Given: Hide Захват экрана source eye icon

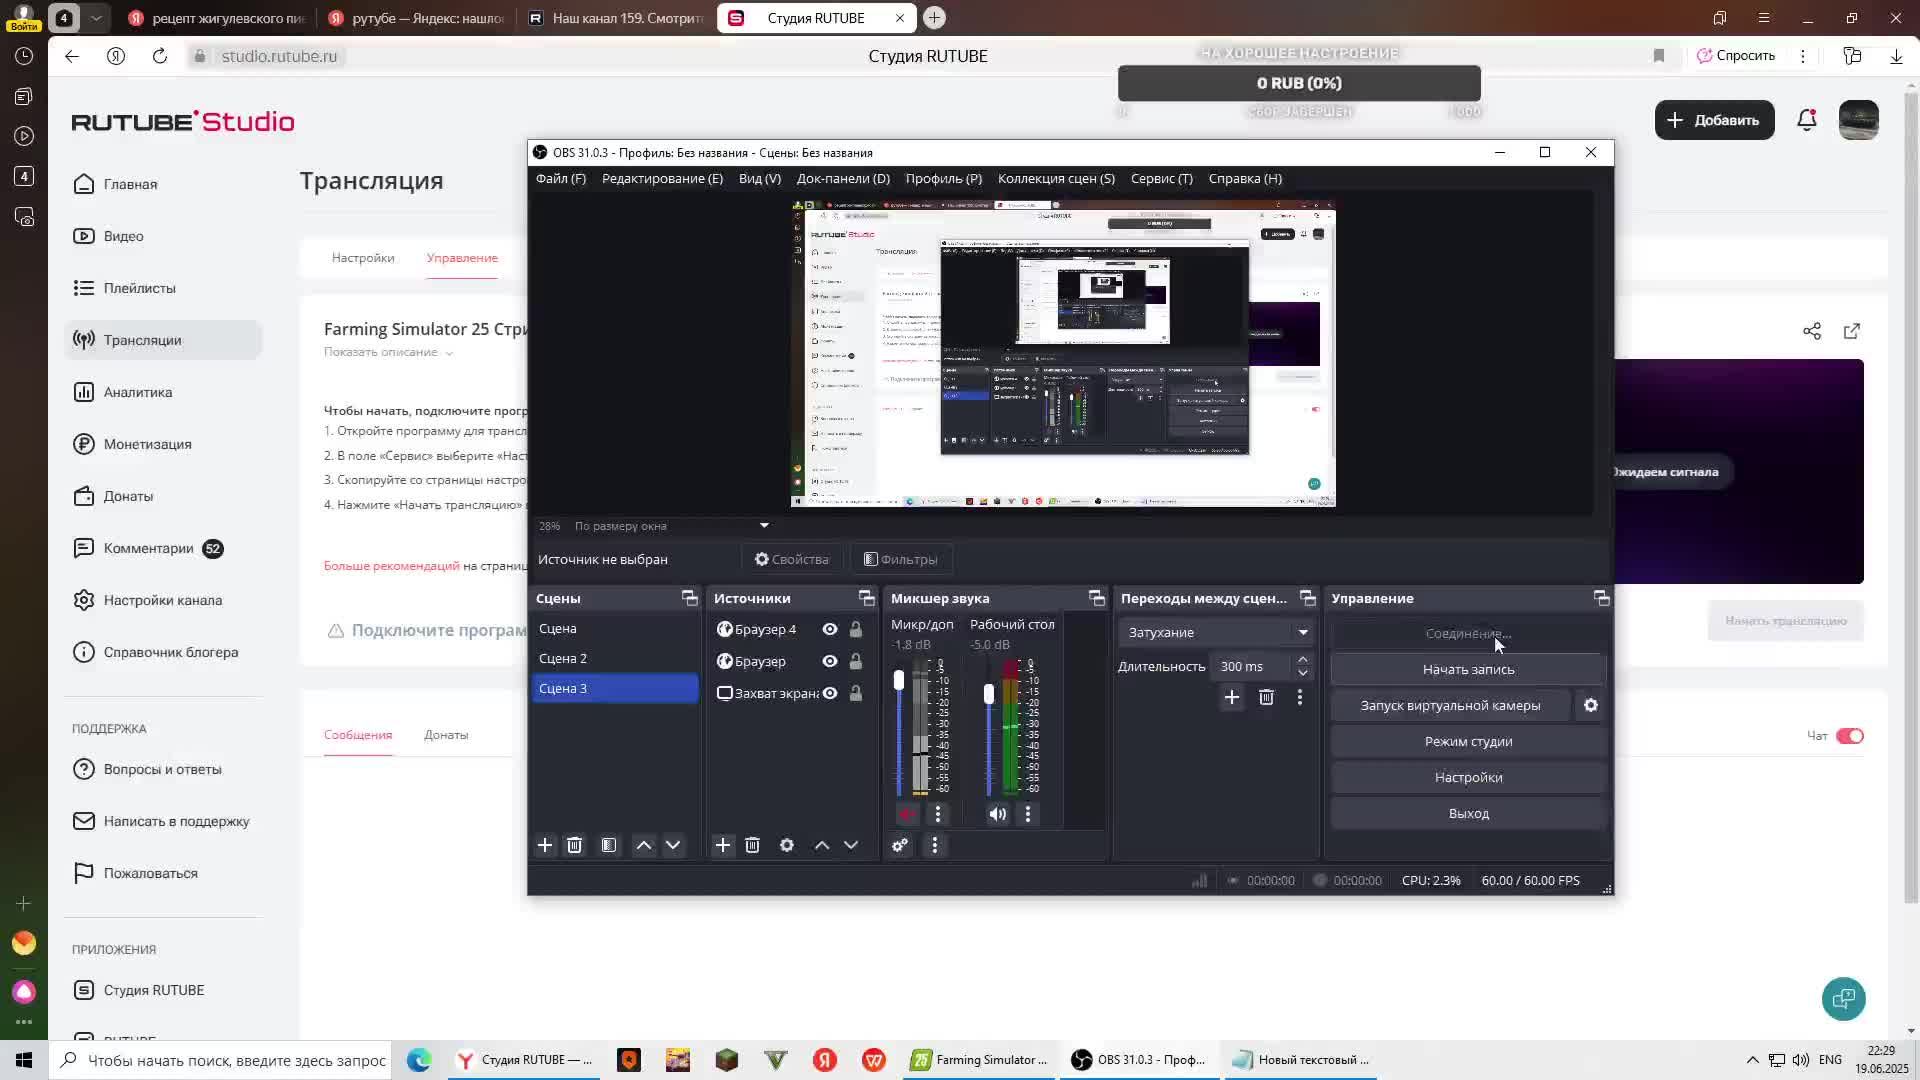Looking at the screenshot, I should pos(830,693).
